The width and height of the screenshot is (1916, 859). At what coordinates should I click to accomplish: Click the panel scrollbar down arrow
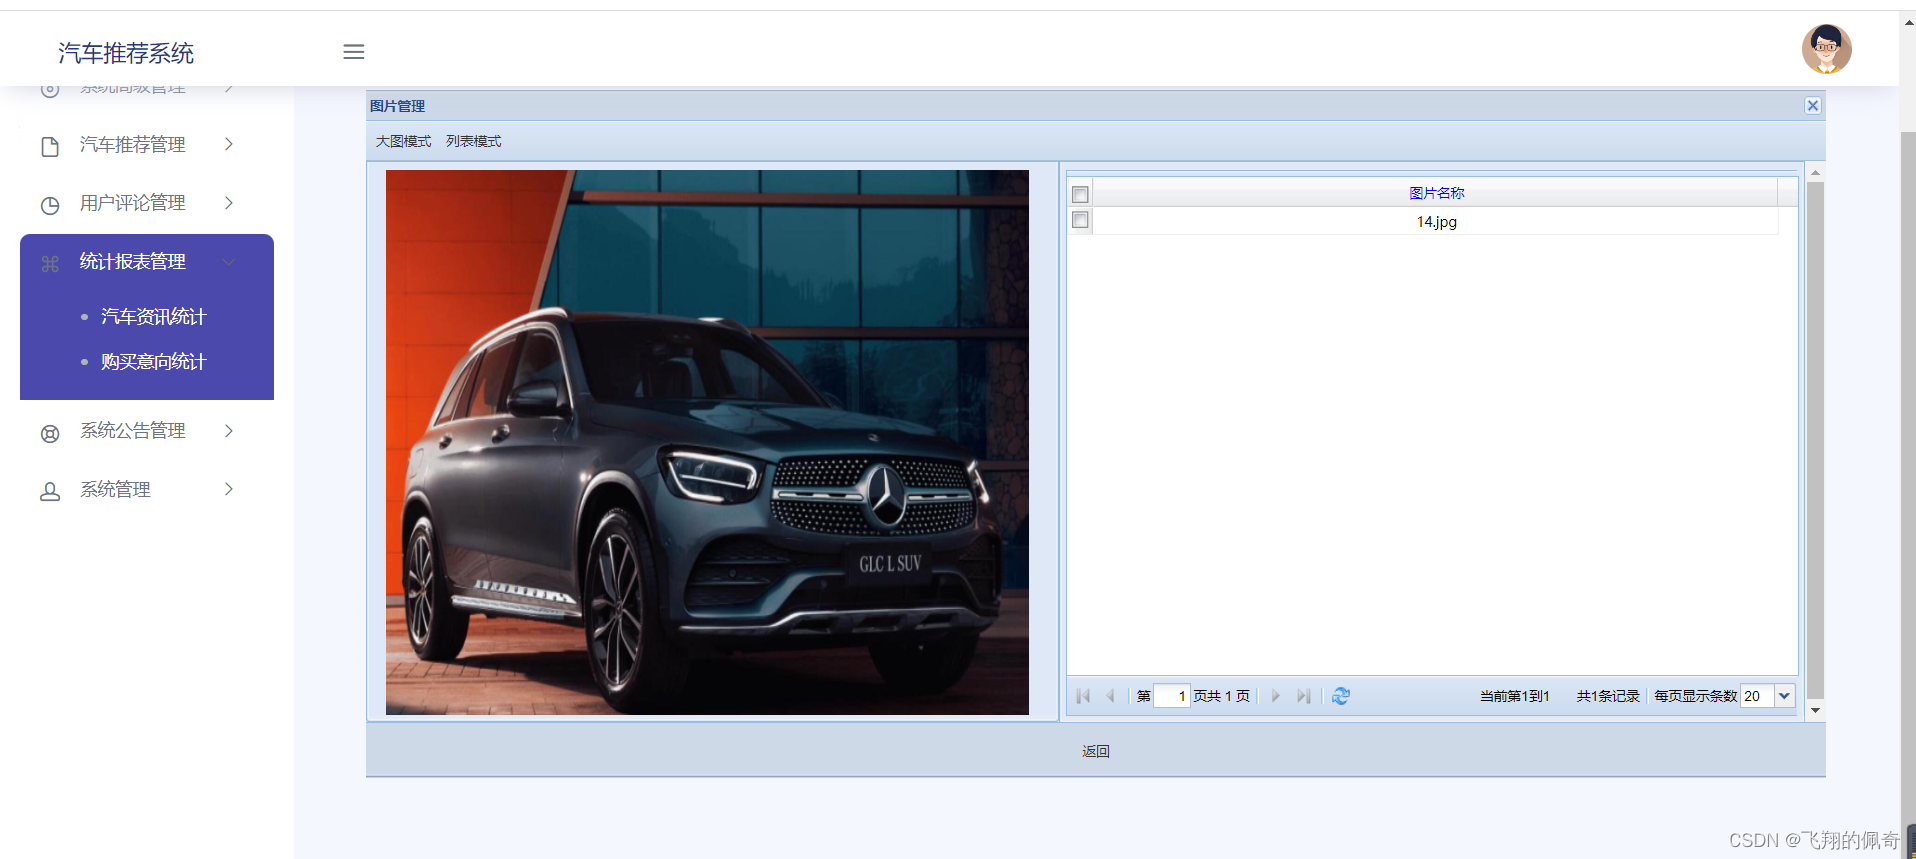coord(1815,710)
